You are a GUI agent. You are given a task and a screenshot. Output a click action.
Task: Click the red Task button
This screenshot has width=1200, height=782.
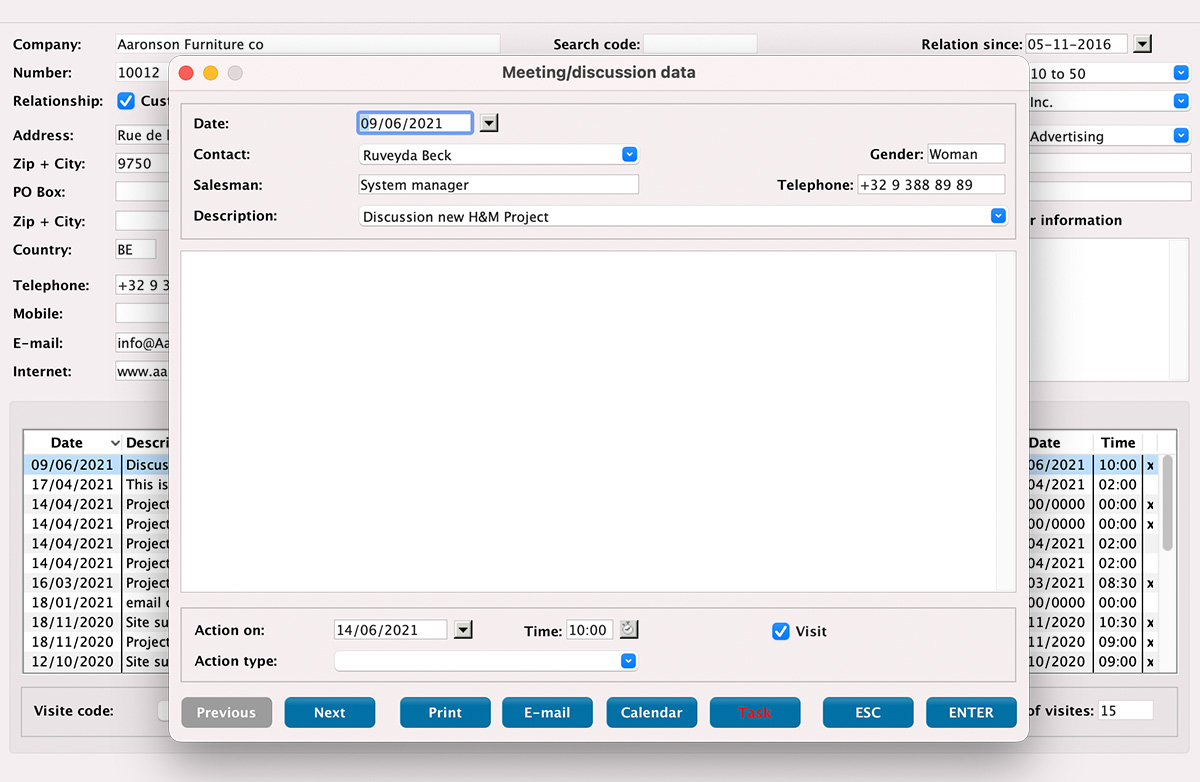(755, 712)
